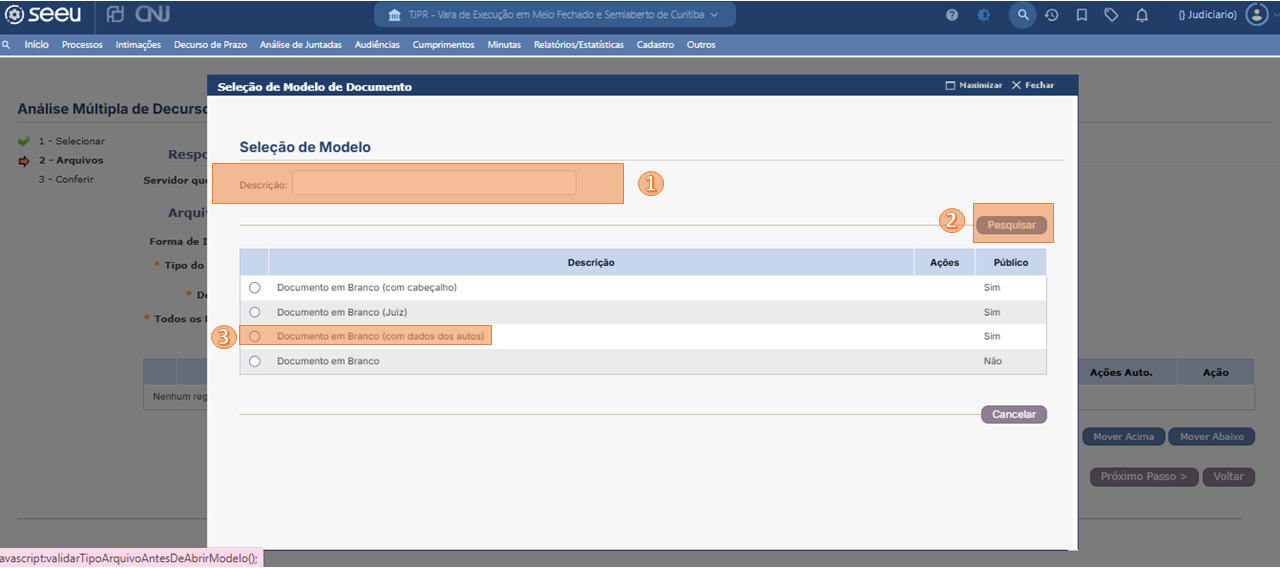Open the history clock icon
This screenshot has width=1280, height=568.
click(1052, 15)
